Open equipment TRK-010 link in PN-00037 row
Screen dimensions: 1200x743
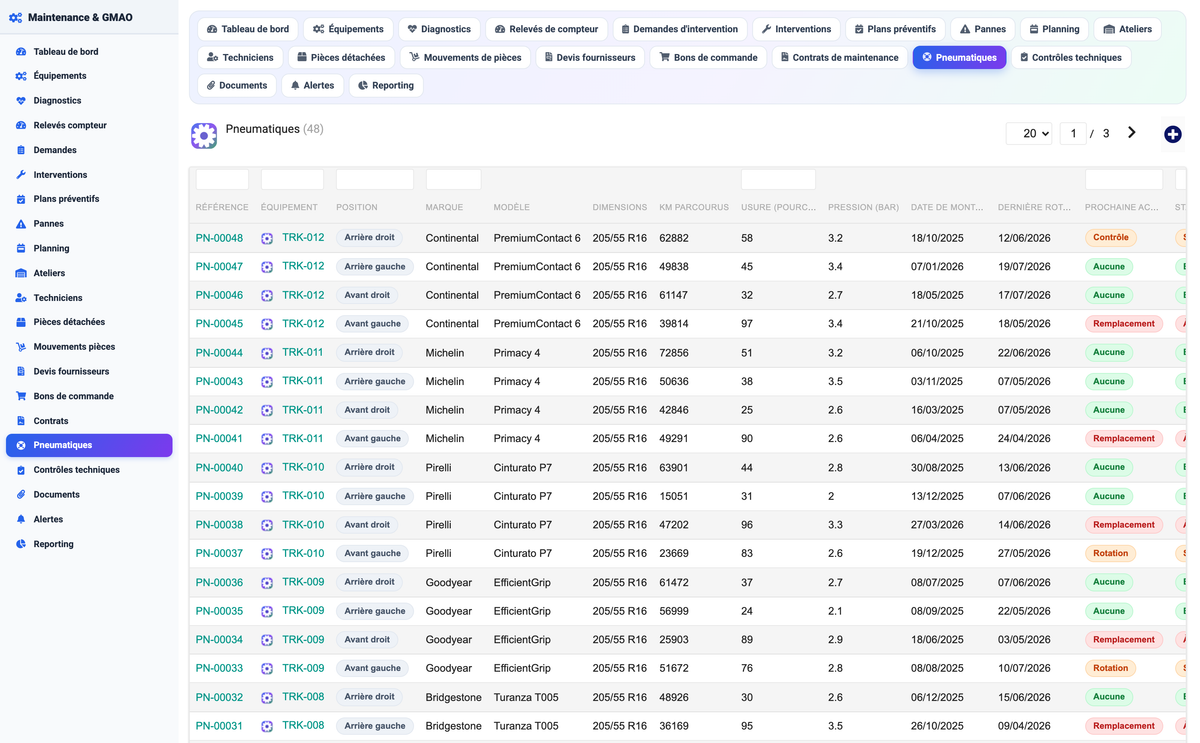tap(303, 553)
